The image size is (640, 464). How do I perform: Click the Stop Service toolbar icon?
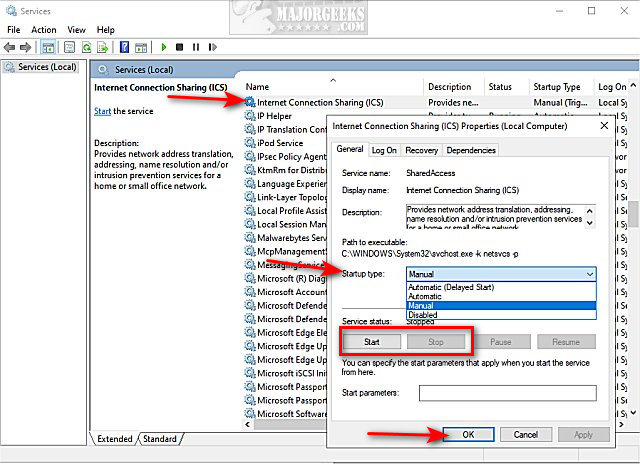pyautogui.click(x=179, y=47)
